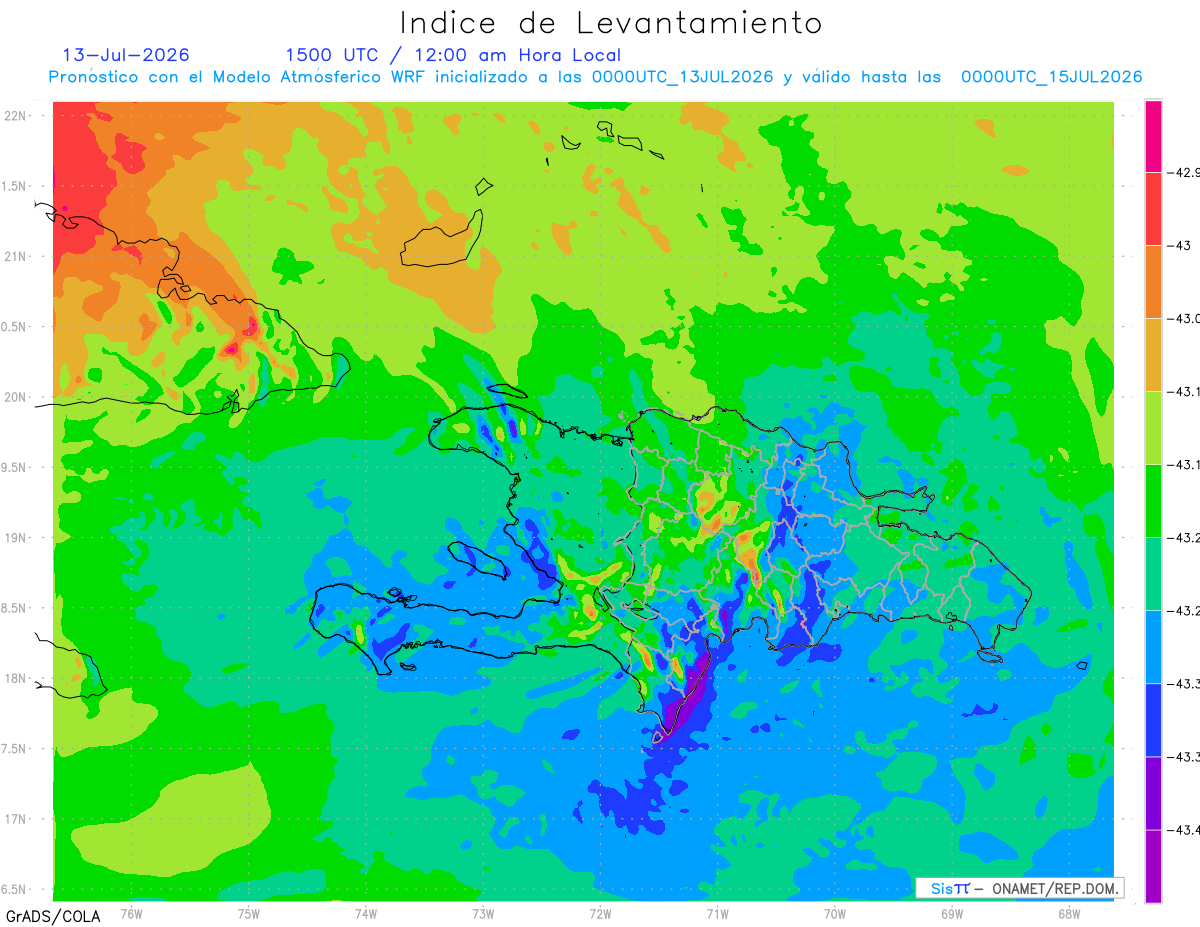Click the "6.5N" latitude label

(13, 889)
